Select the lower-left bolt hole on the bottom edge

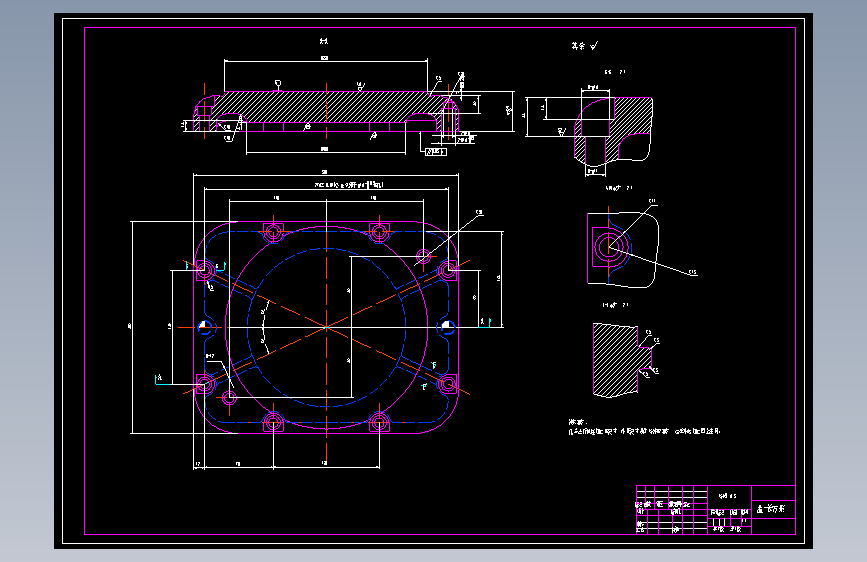point(273,423)
